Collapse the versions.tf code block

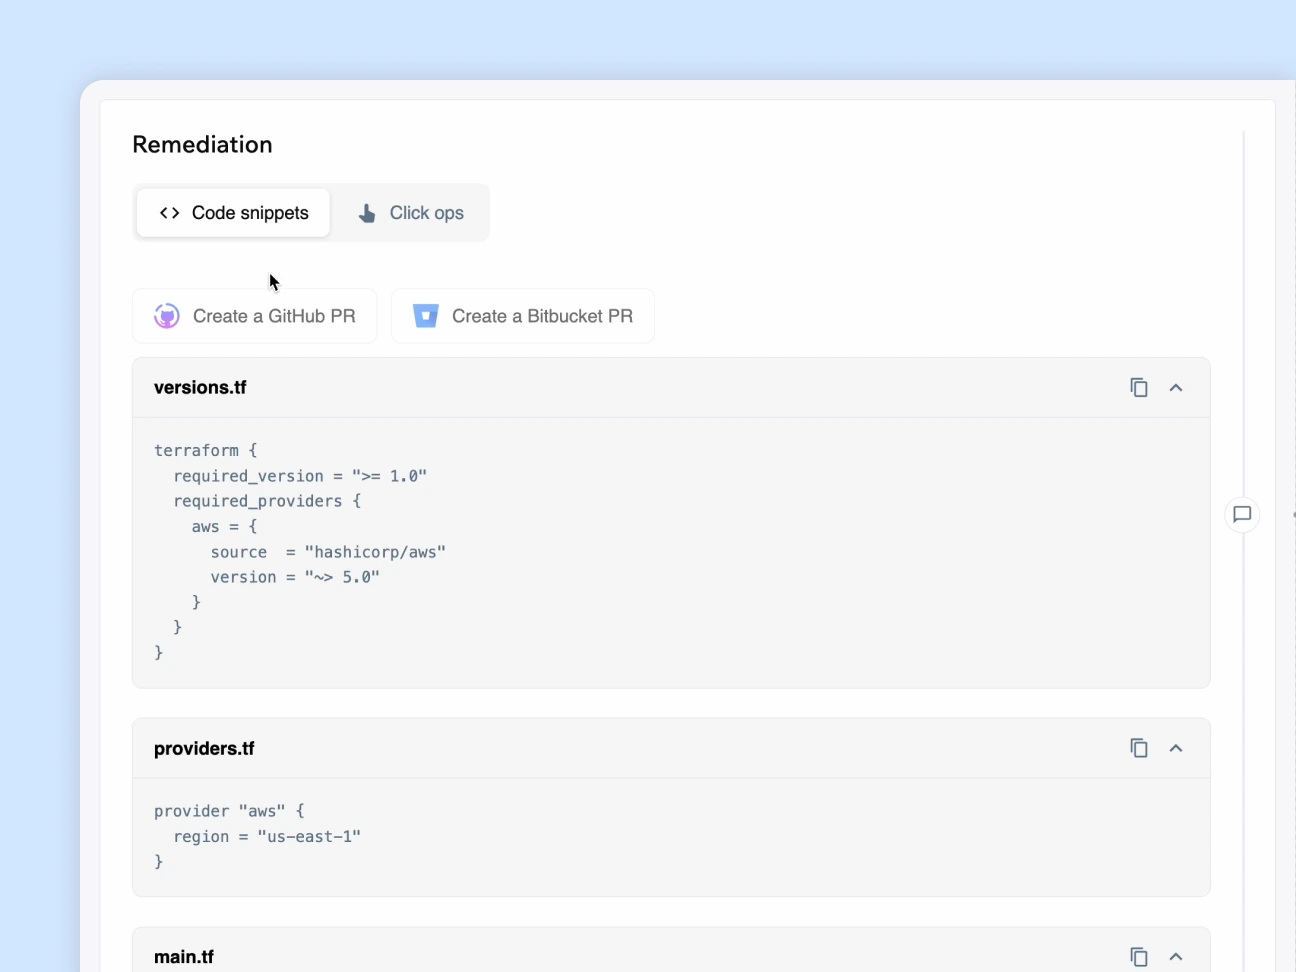pos(1176,387)
